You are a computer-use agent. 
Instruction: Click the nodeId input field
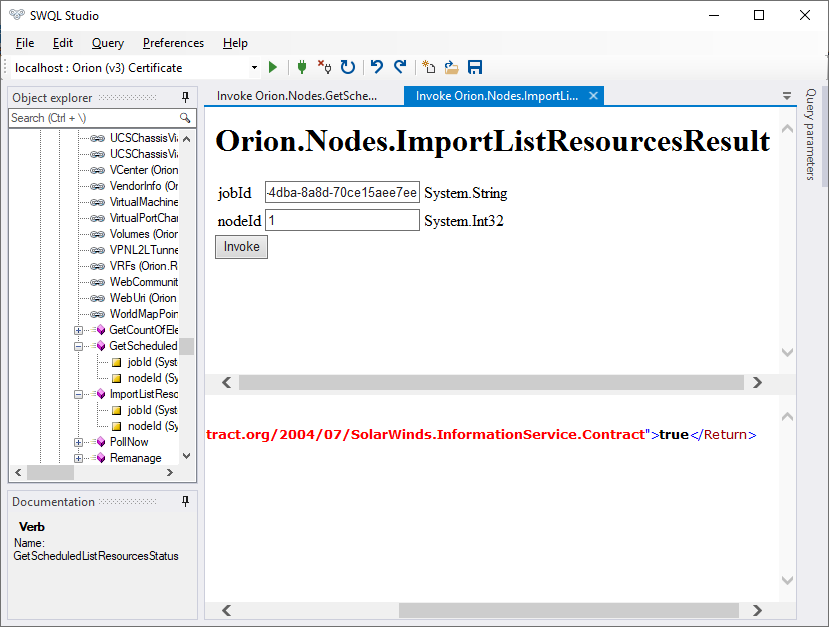coord(342,220)
